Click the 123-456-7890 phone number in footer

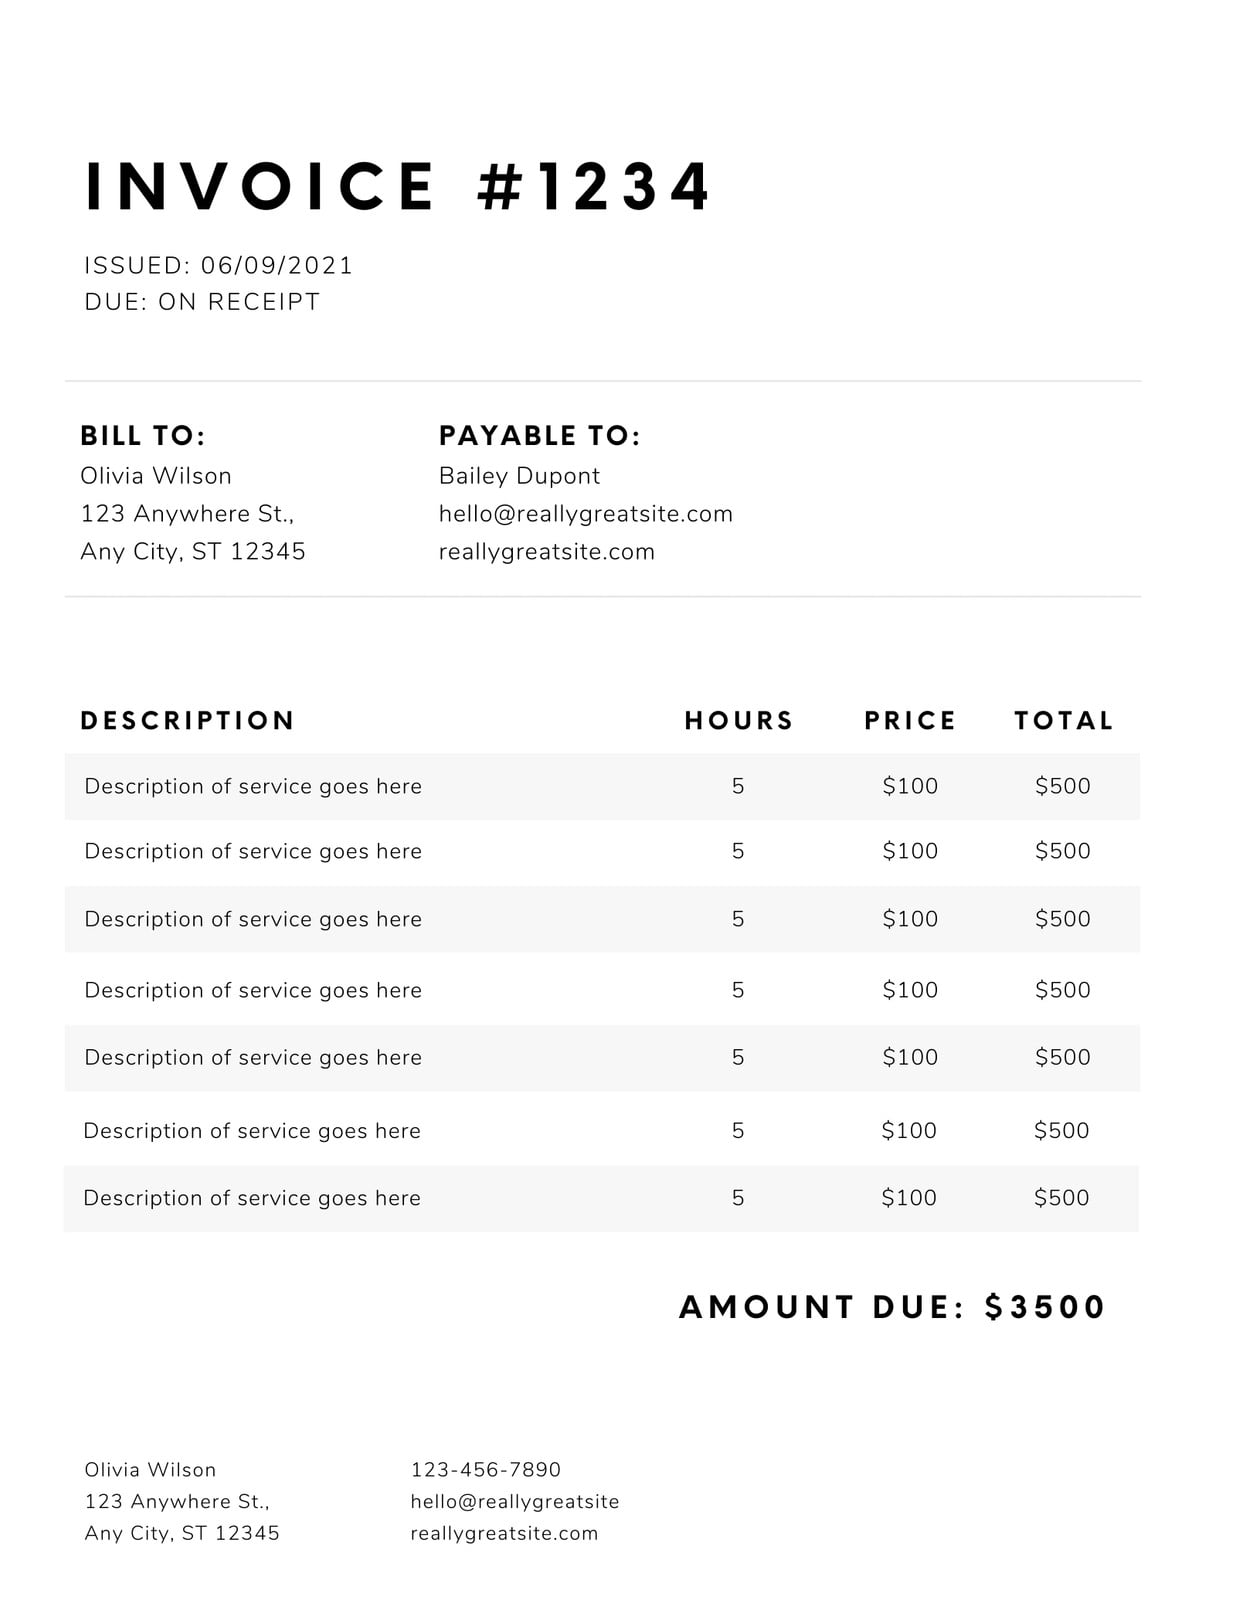click(486, 1469)
